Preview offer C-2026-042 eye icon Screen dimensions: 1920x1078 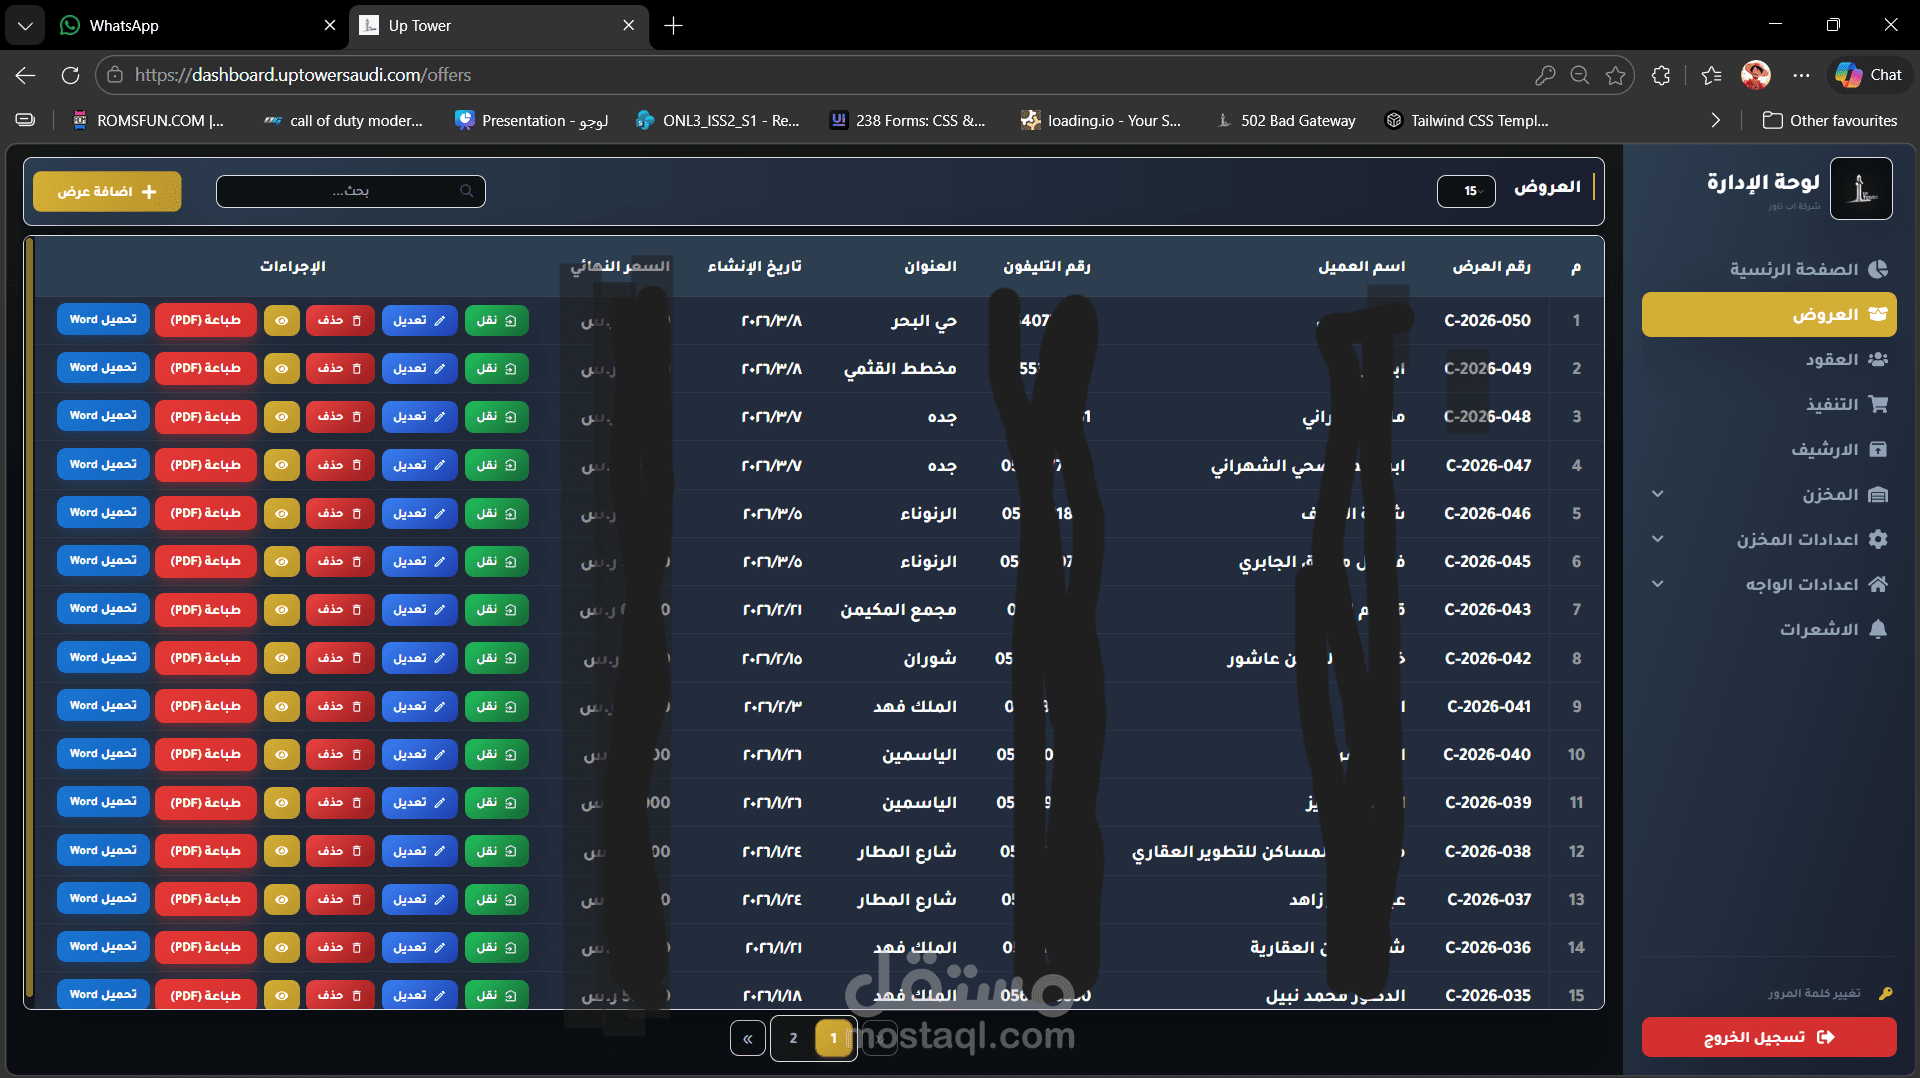(x=282, y=658)
